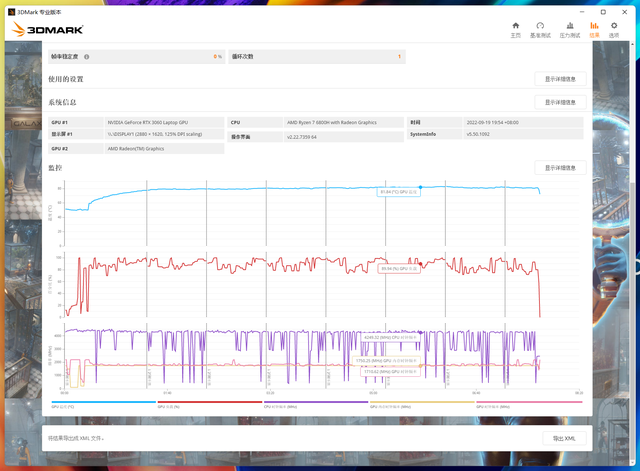Toggle the purple CPU clock legend
Viewport: 640px width, 471px height.
click(316, 404)
